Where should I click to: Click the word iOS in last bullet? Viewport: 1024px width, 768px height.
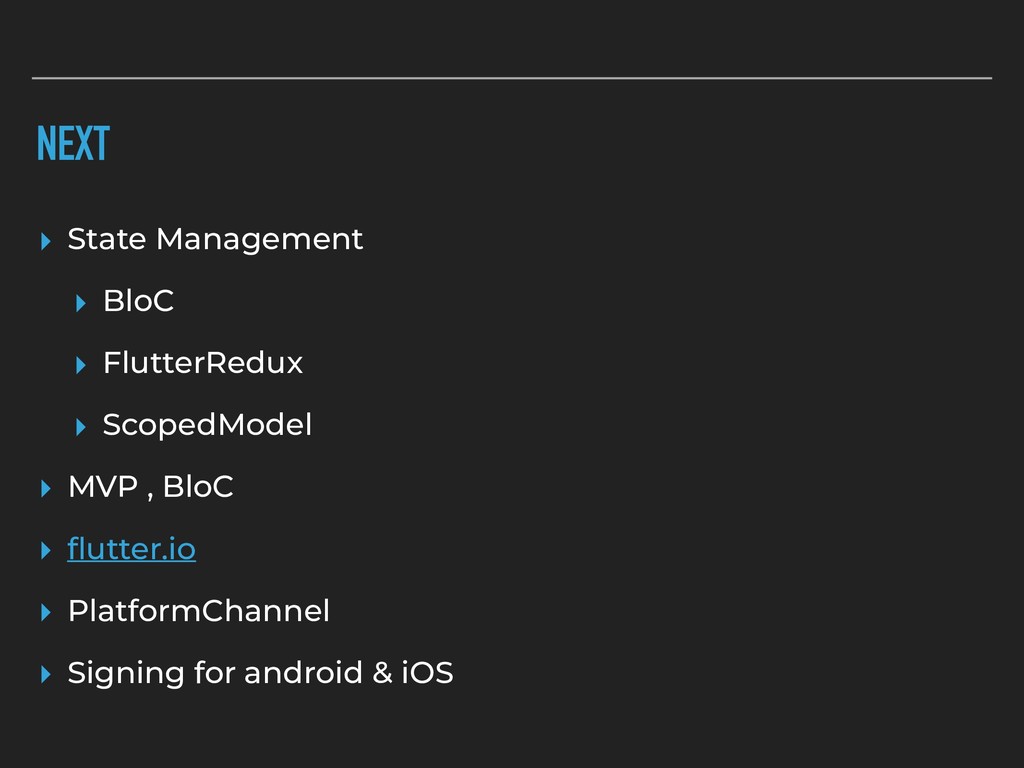pyautogui.click(x=427, y=673)
